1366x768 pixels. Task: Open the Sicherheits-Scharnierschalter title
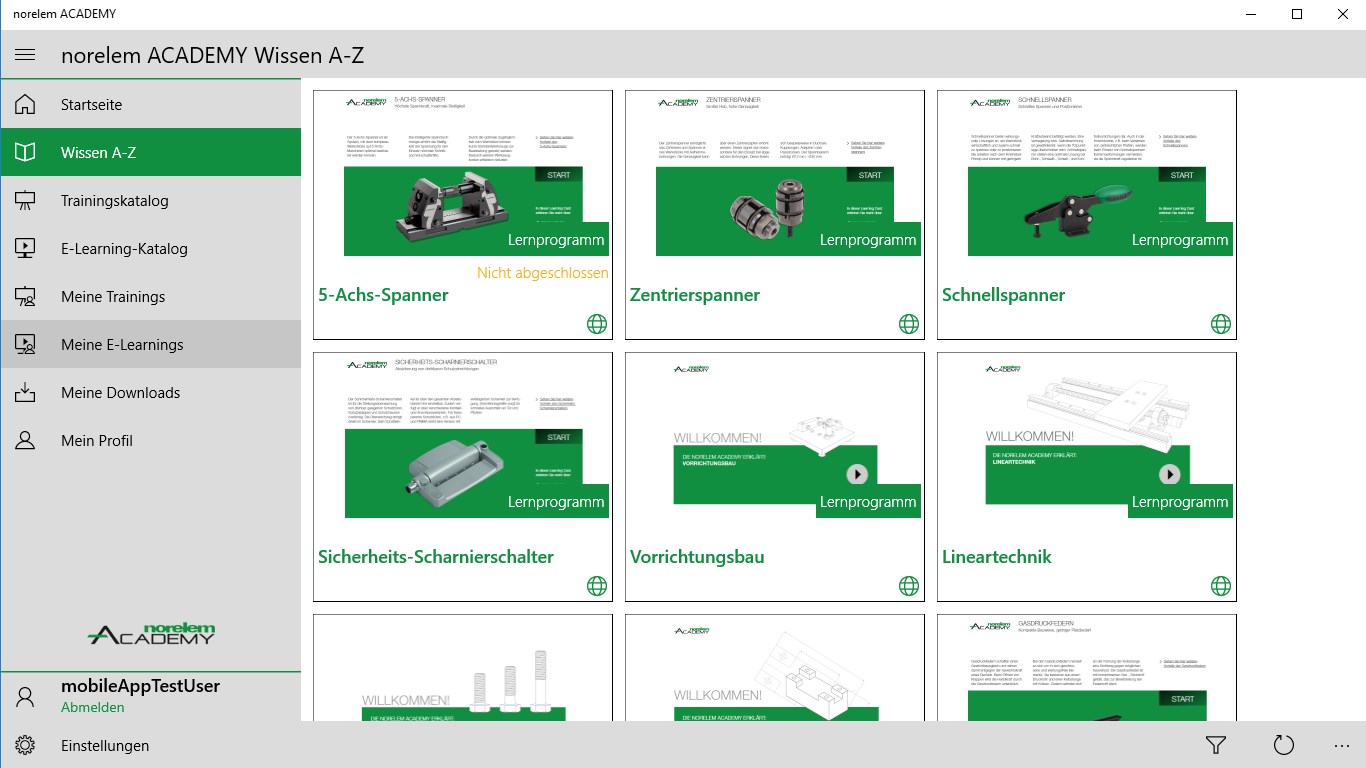click(x=436, y=557)
